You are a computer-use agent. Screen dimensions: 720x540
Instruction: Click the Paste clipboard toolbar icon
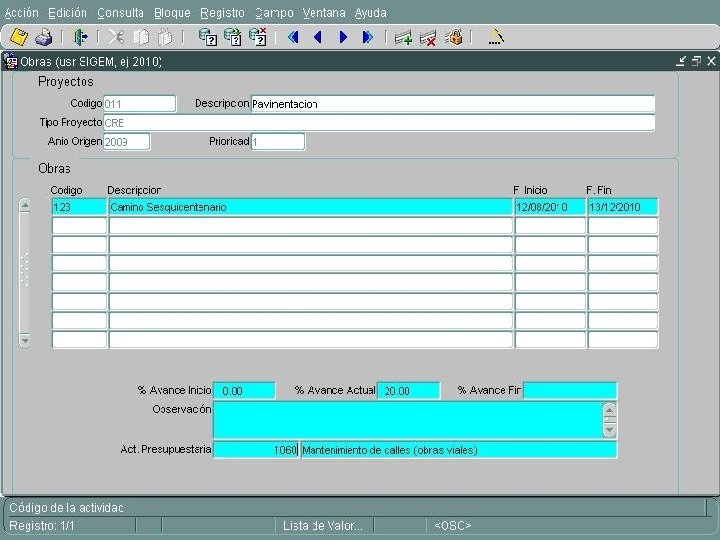pos(165,37)
